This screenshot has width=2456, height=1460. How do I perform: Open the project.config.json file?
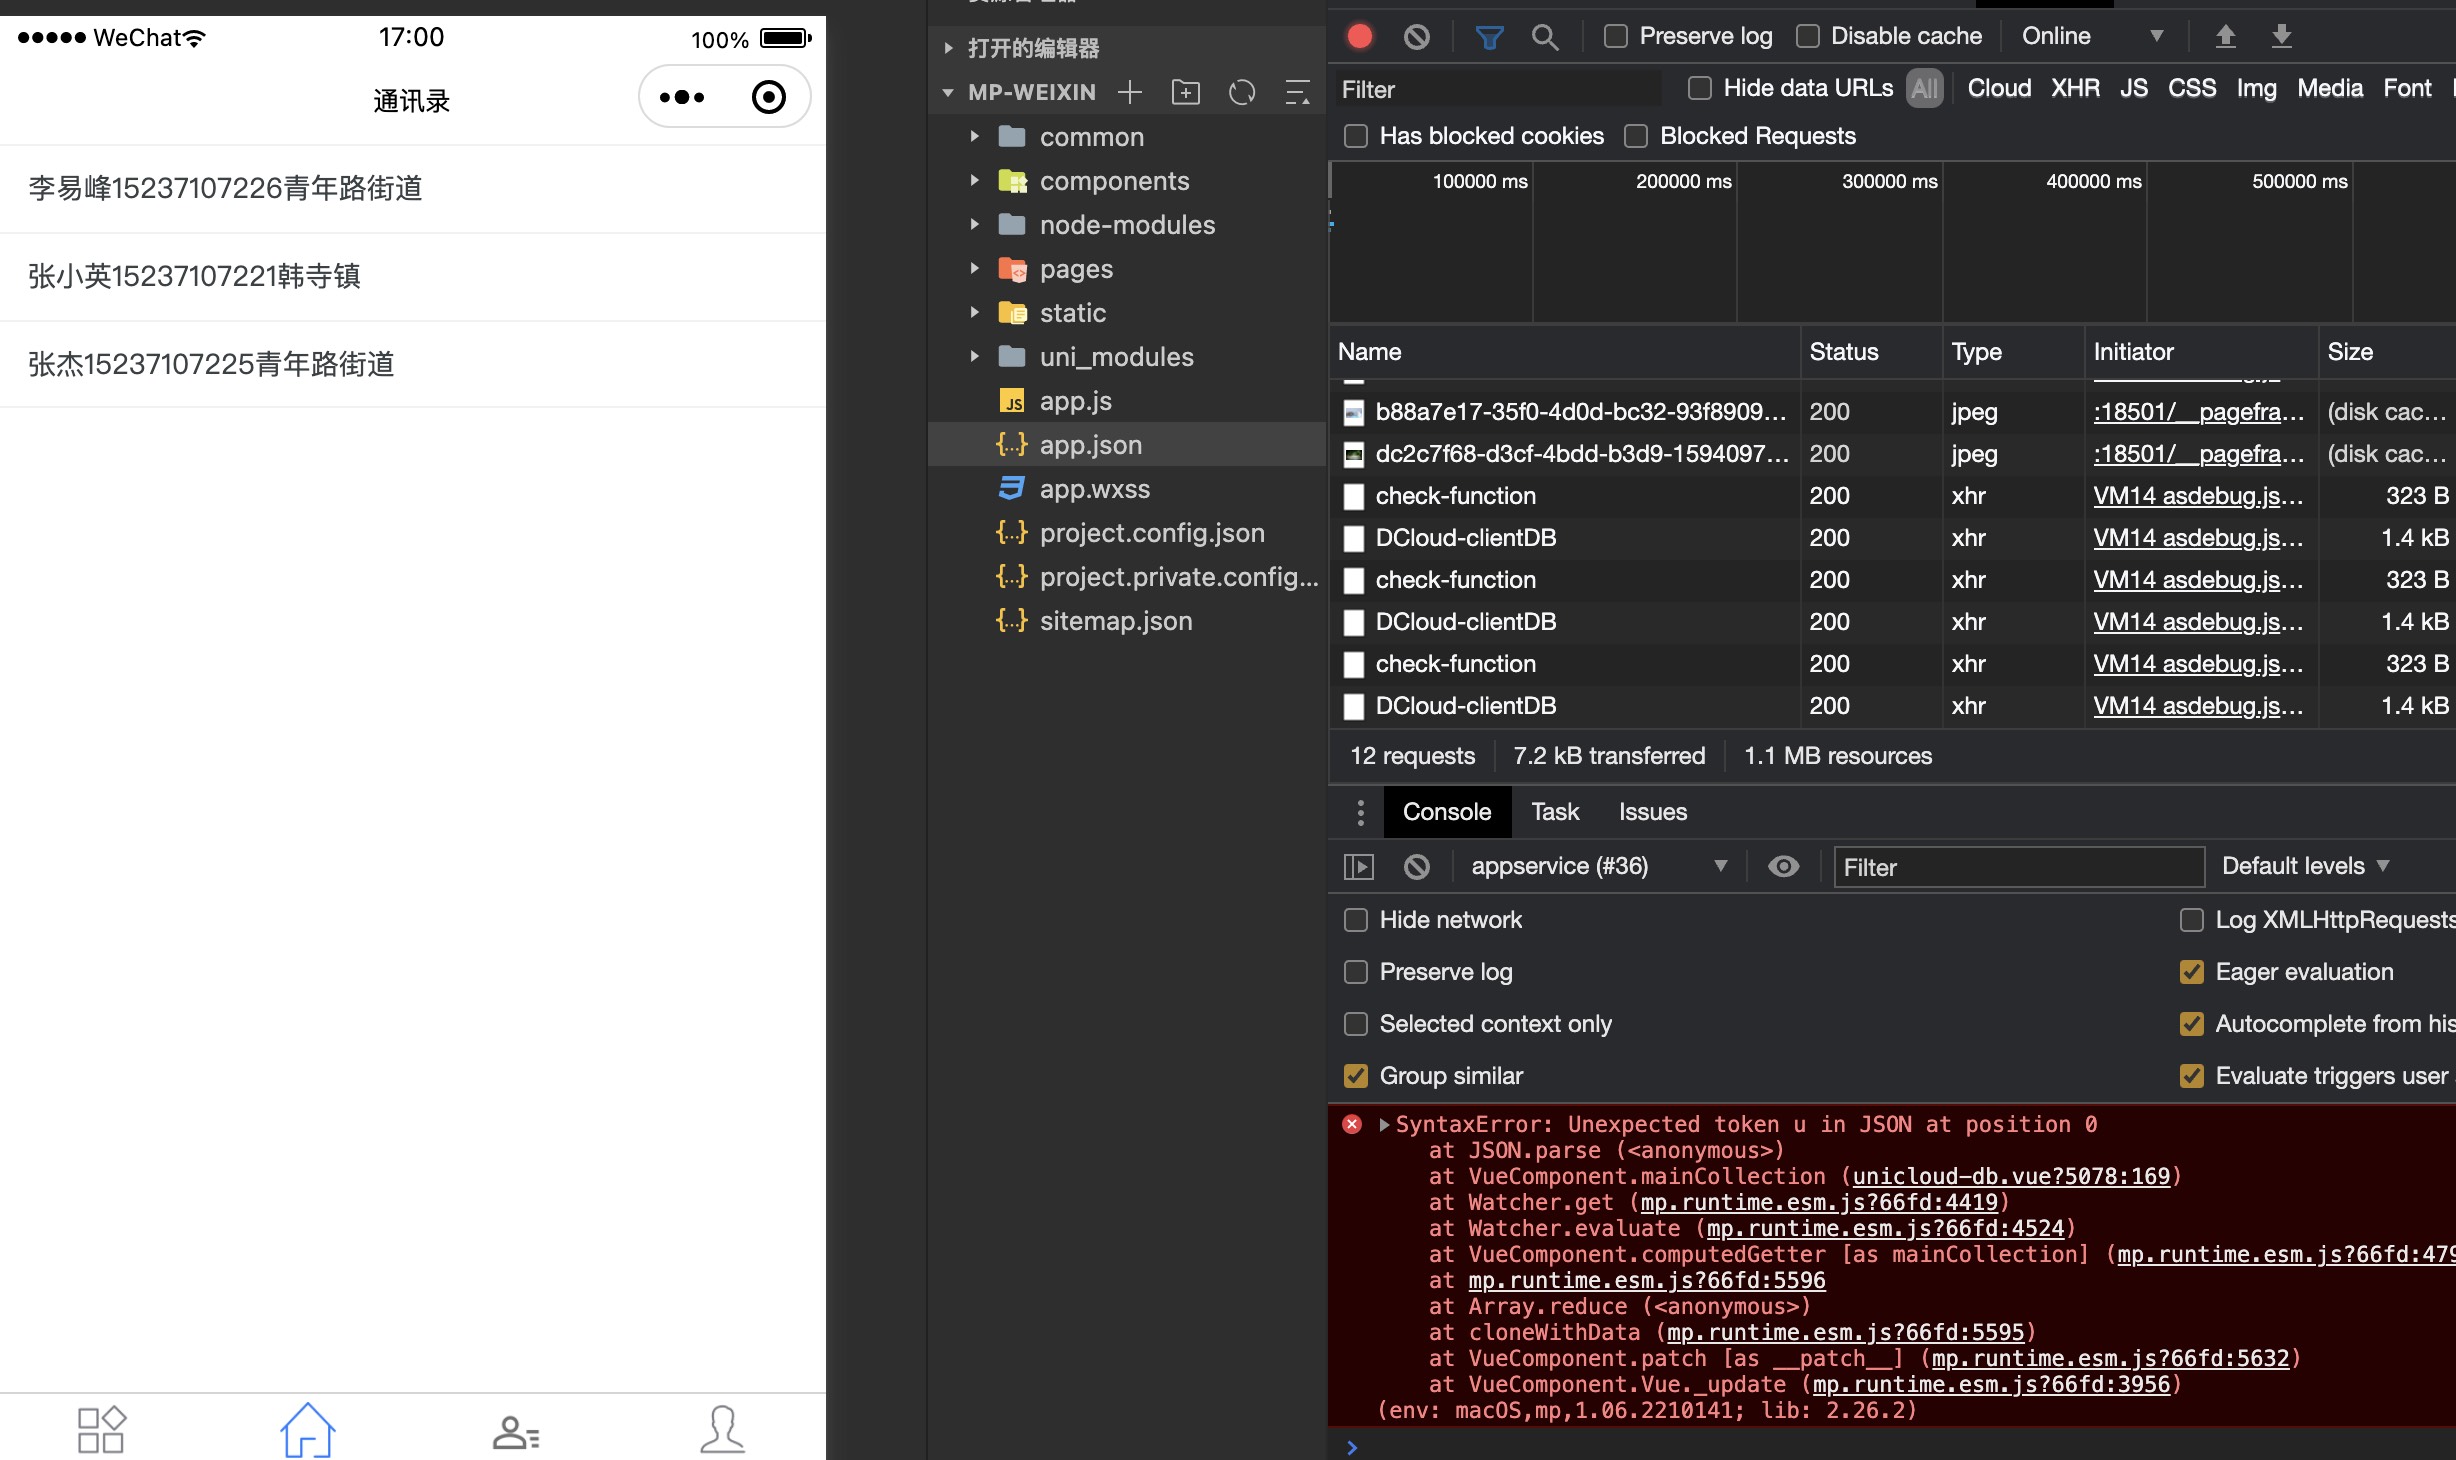click(1151, 533)
